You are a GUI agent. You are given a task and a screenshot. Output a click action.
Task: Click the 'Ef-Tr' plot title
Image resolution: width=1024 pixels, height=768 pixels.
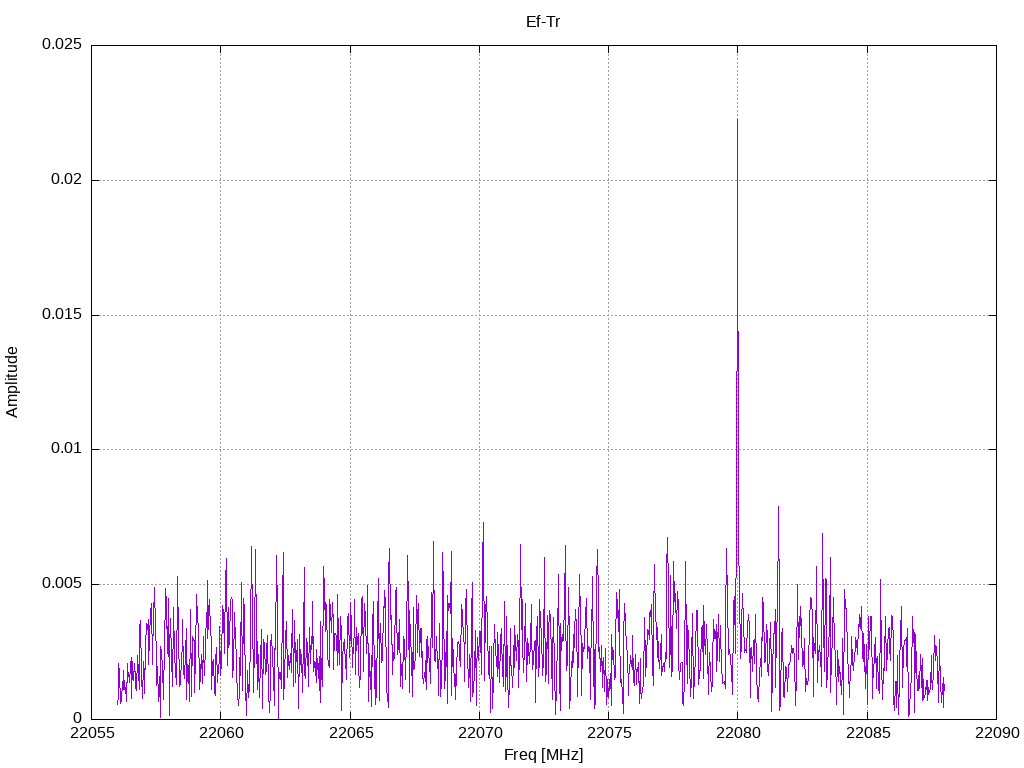click(x=543, y=21)
